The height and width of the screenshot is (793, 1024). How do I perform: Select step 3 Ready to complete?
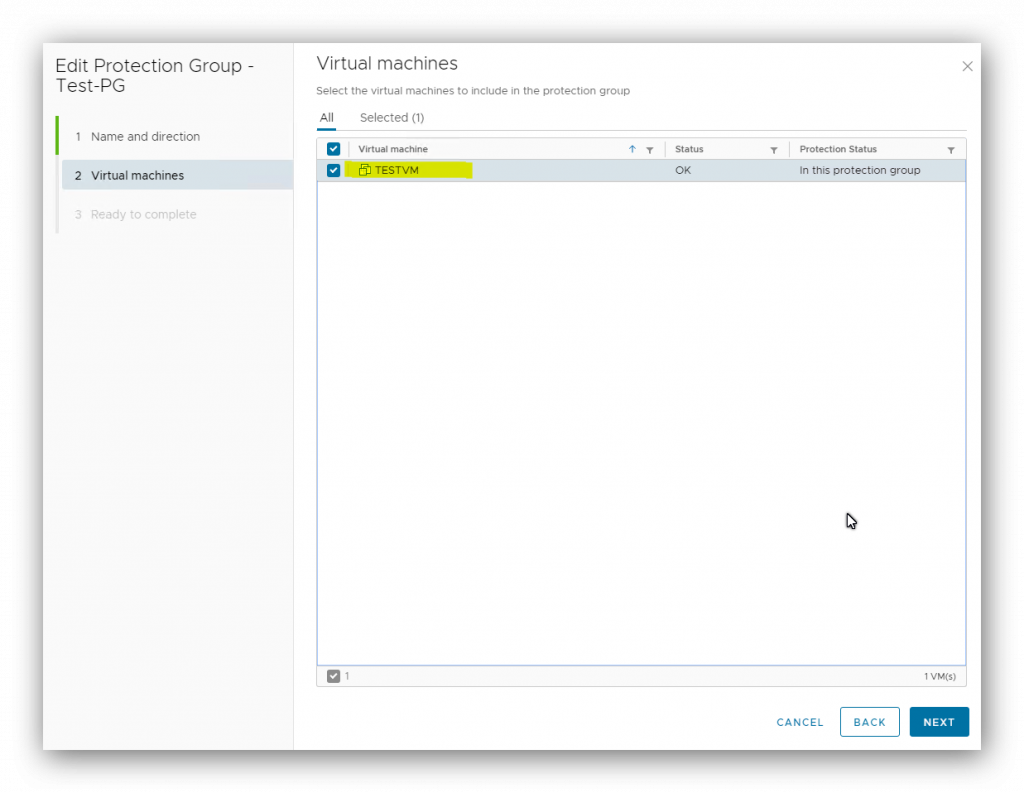[139, 214]
